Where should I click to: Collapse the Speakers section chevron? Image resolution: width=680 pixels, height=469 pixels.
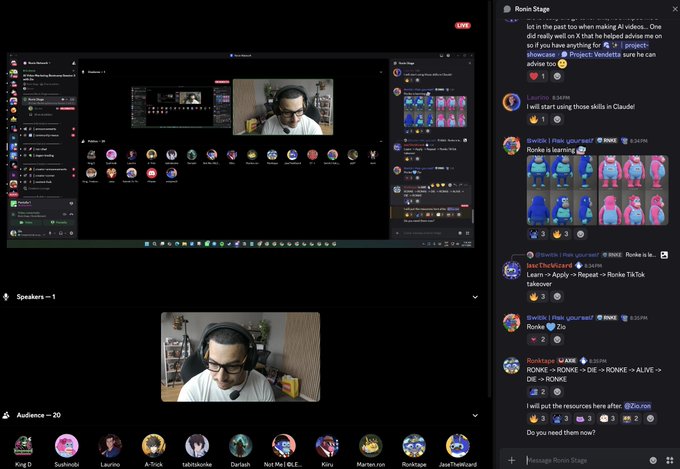475,297
